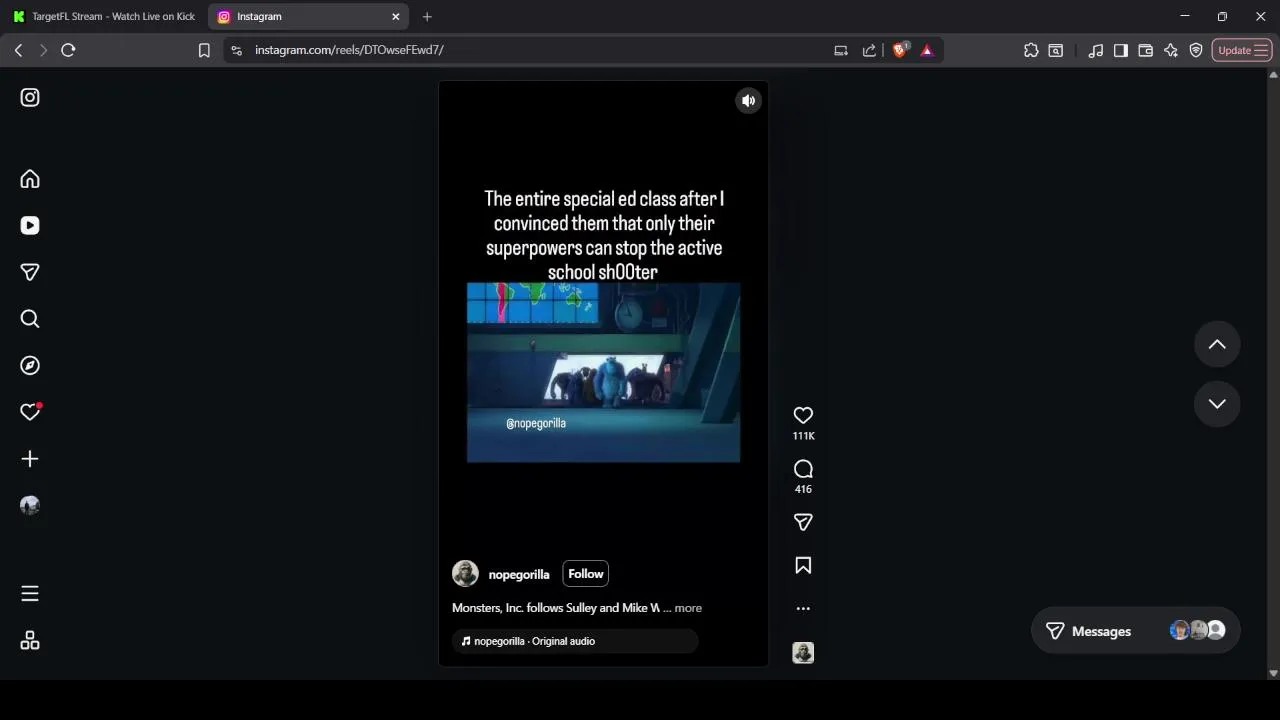Share the reel via paper plane

coord(803,522)
